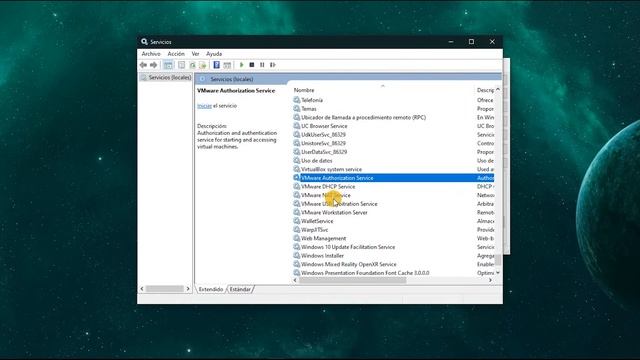This screenshot has height=360, width=640.
Task: Click the gear icon of Web Management
Action: (x=297, y=238)
